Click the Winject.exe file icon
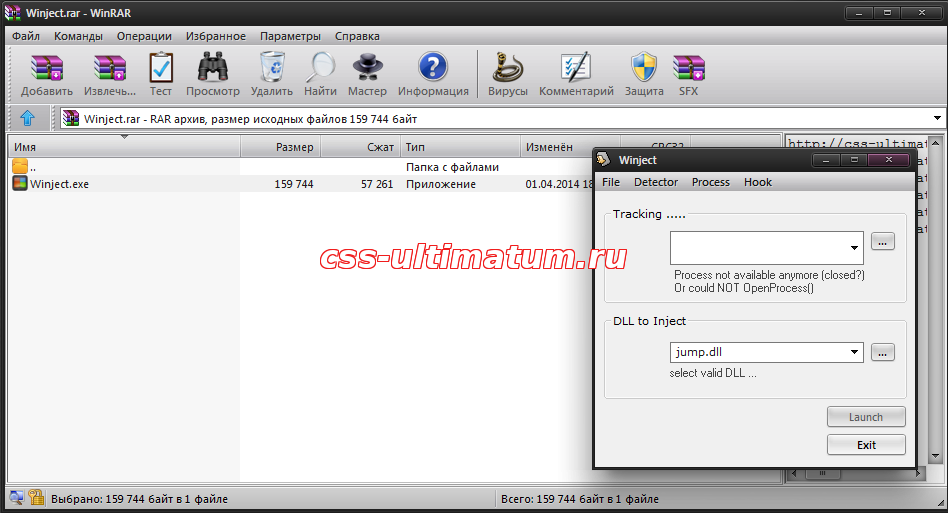This screenshot has height=513, width=948. [20, 183]
